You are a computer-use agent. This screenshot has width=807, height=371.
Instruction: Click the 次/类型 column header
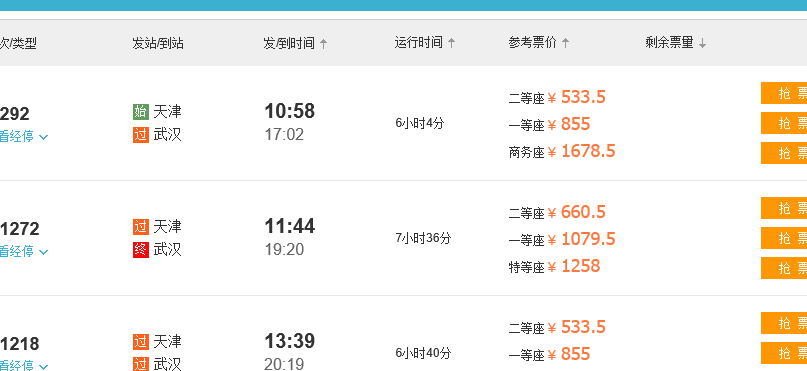click(19, 43)
